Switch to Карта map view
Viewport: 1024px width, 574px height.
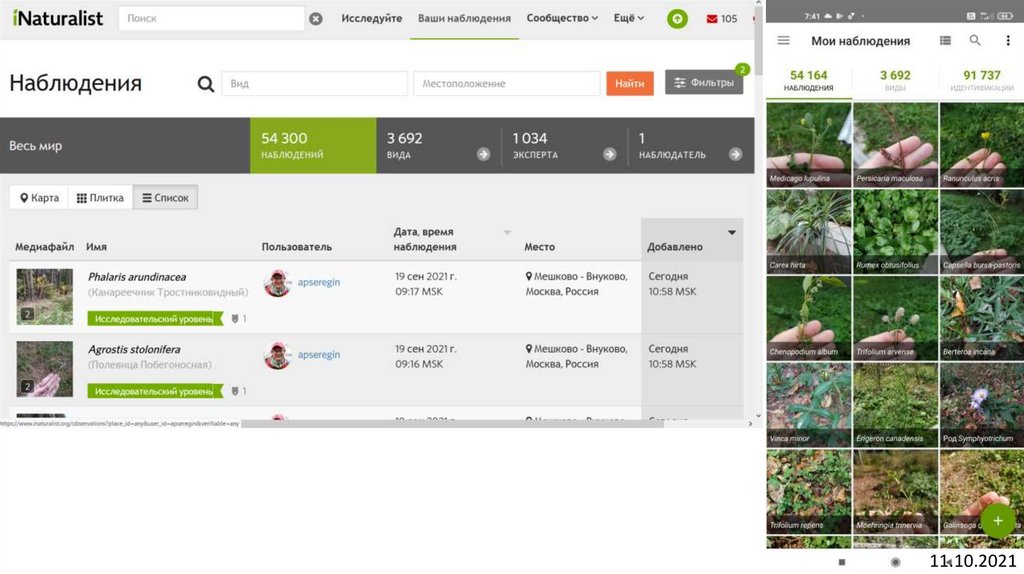point(39,198)
